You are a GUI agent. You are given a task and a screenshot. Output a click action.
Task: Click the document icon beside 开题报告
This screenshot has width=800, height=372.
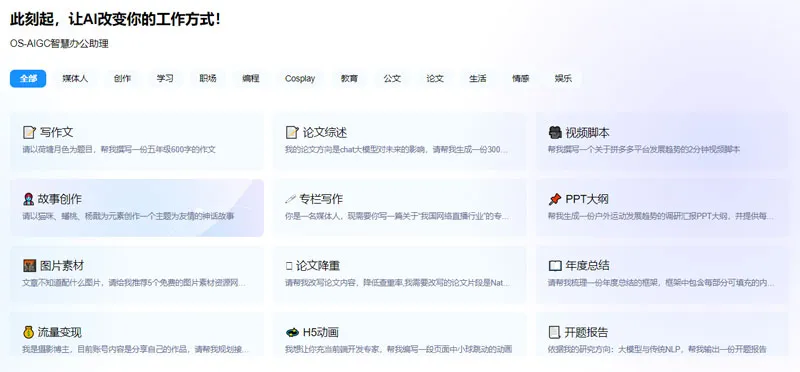pyautogui.click(x=554, y=333)
